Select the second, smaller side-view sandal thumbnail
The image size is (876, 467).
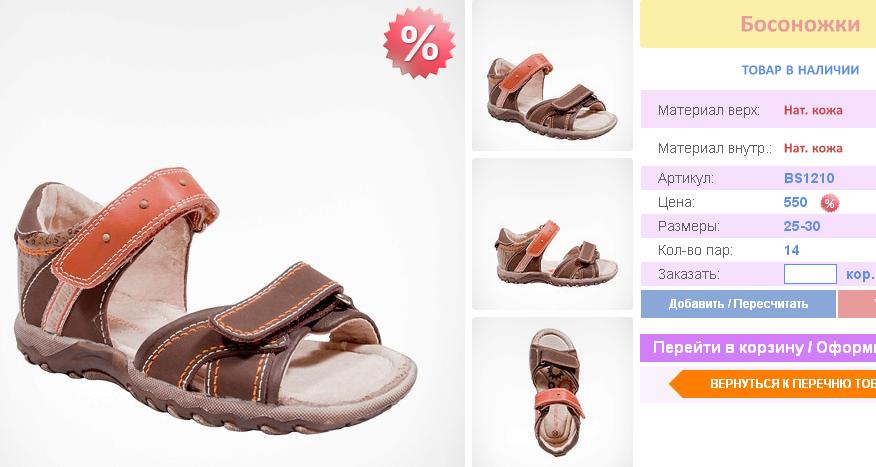pos(552,234)
